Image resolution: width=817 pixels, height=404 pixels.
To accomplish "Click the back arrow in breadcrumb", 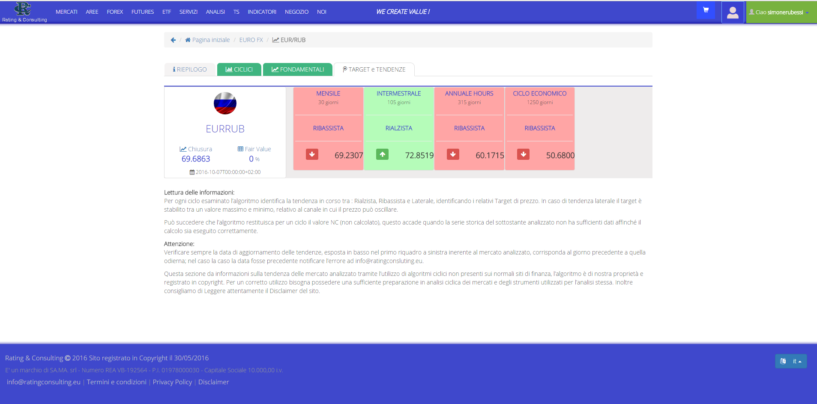I will coord(173,39).
